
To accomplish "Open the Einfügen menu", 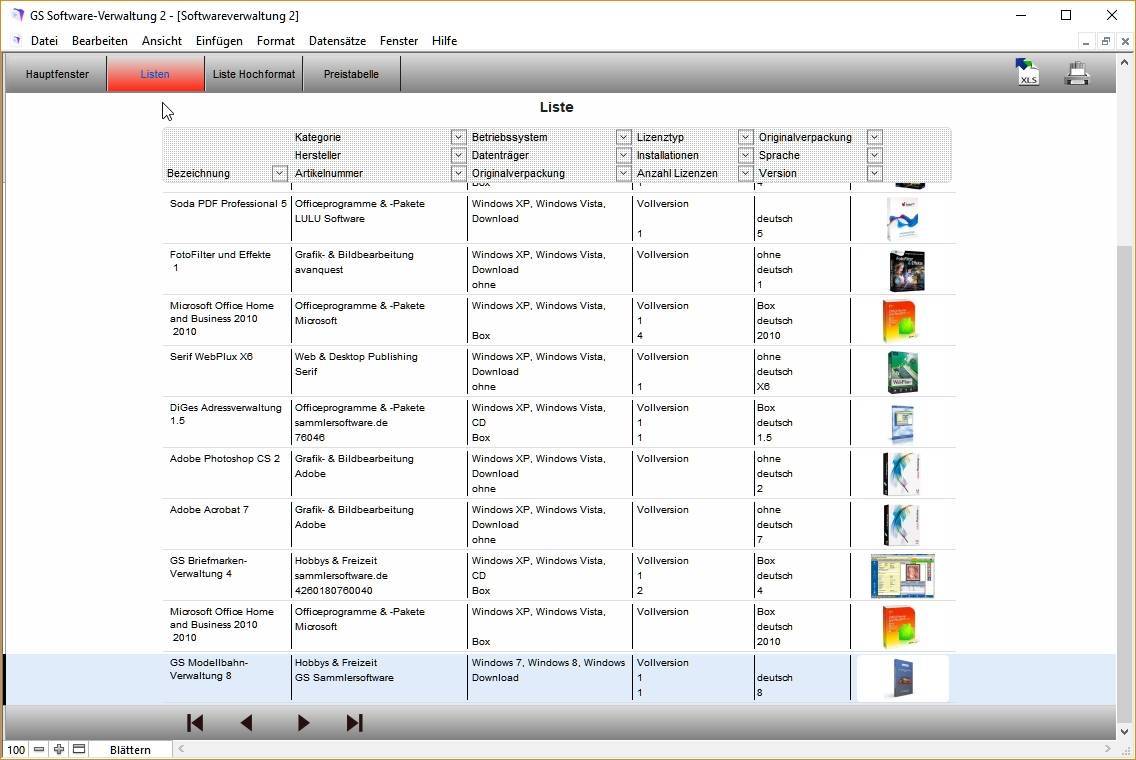I will click(219, 41).
